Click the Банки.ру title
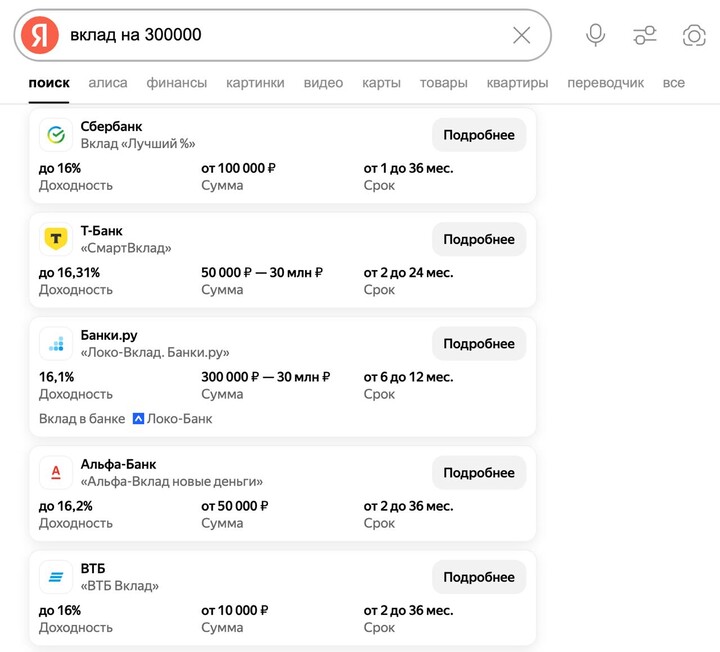This screenshot has width=720, height=652. [x=109, y=335]
